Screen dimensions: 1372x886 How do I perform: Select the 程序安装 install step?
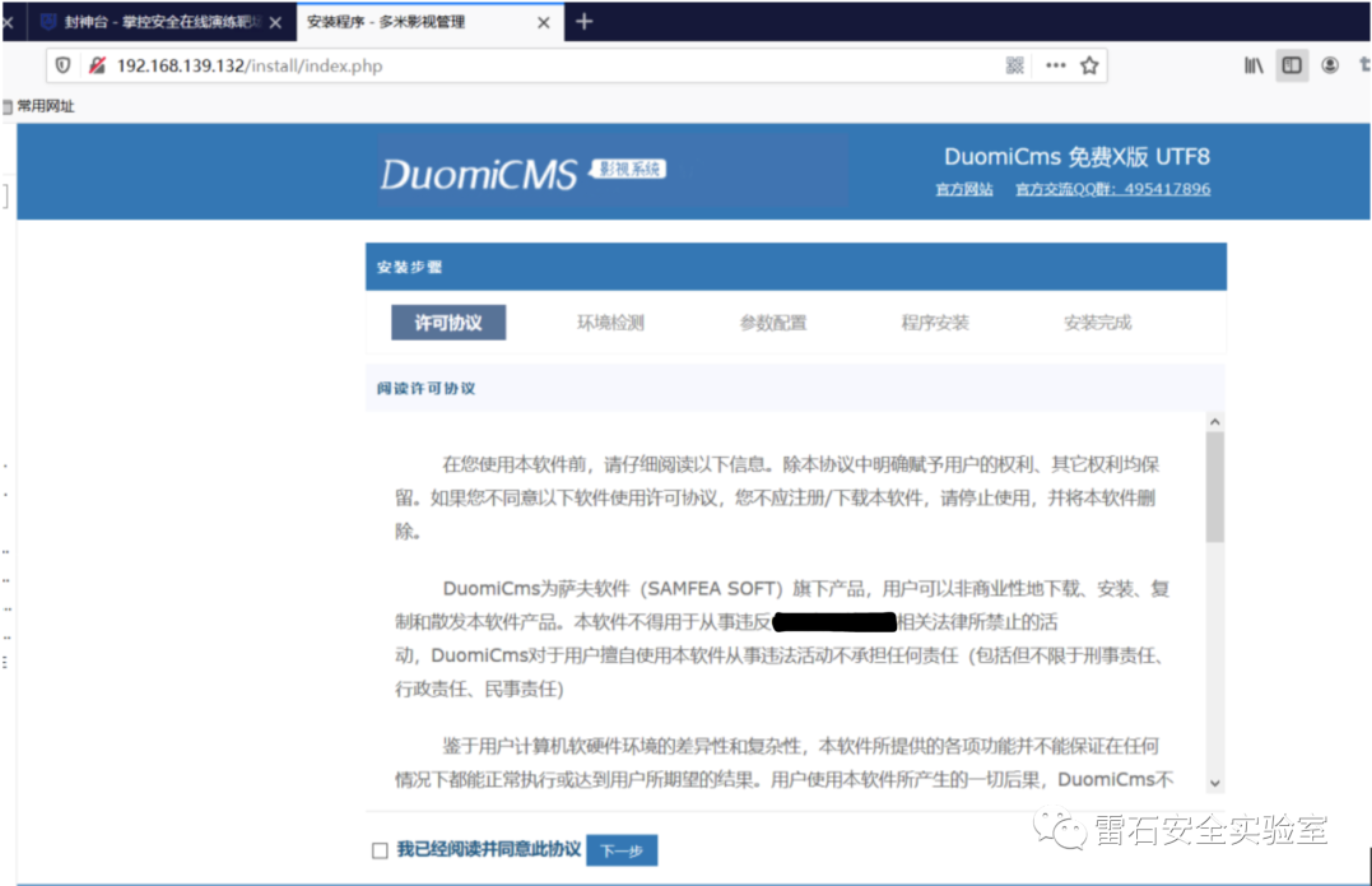click(x=935, y=323)
